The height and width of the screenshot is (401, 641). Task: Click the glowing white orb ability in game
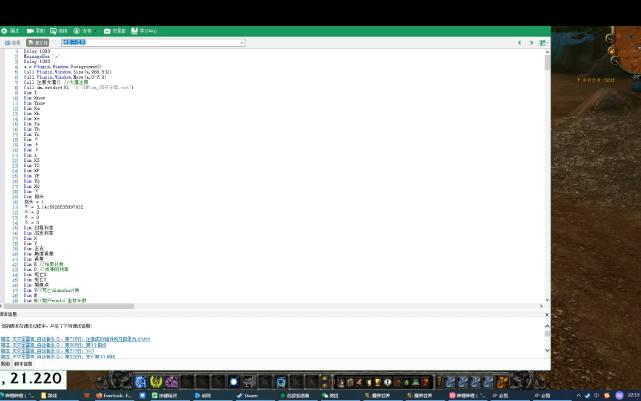234,382
